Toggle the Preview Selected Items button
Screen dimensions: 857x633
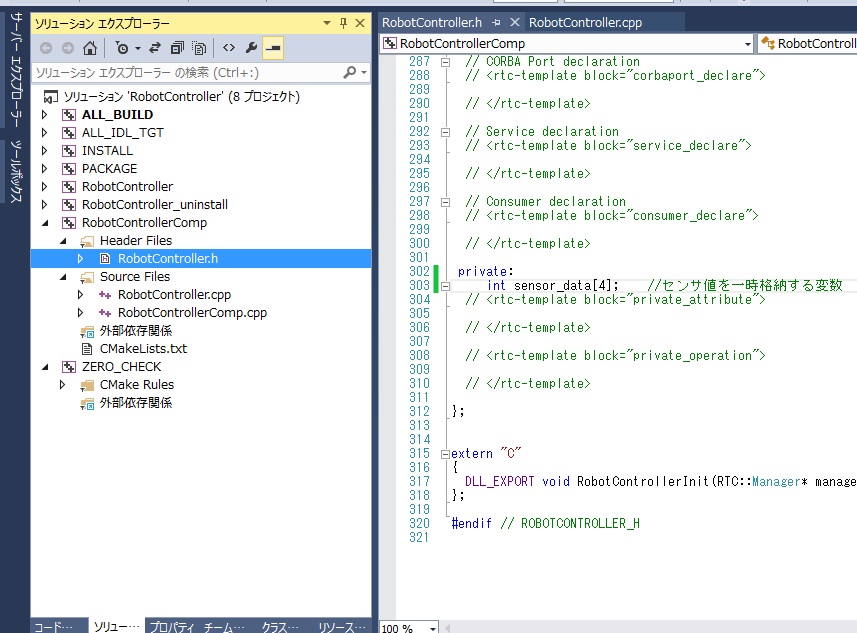tap(273, 48)
